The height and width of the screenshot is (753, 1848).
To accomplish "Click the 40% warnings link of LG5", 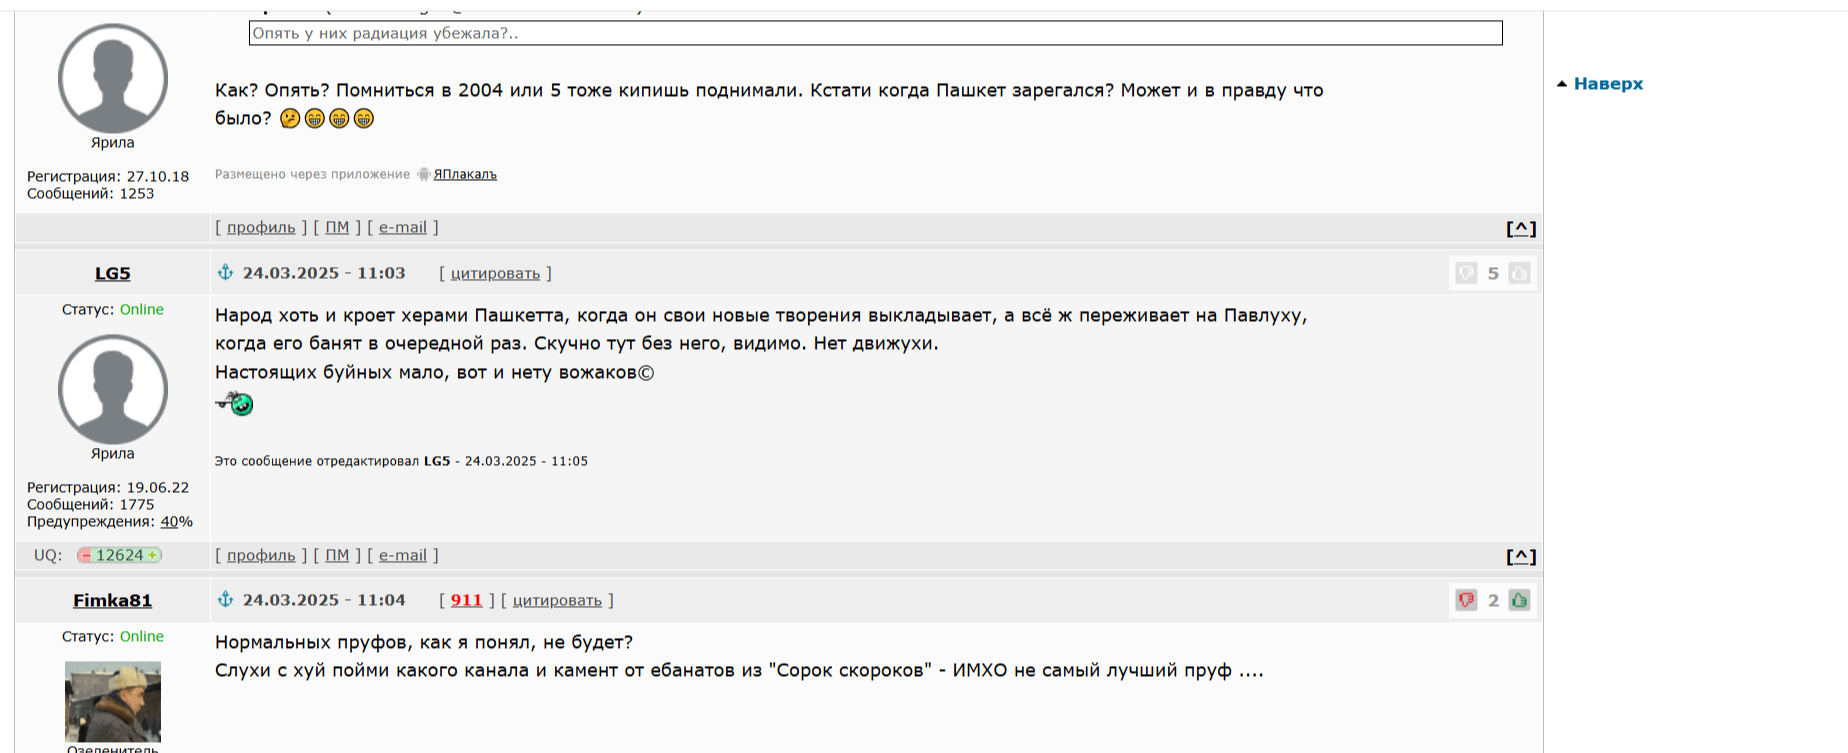I will 176,522.
